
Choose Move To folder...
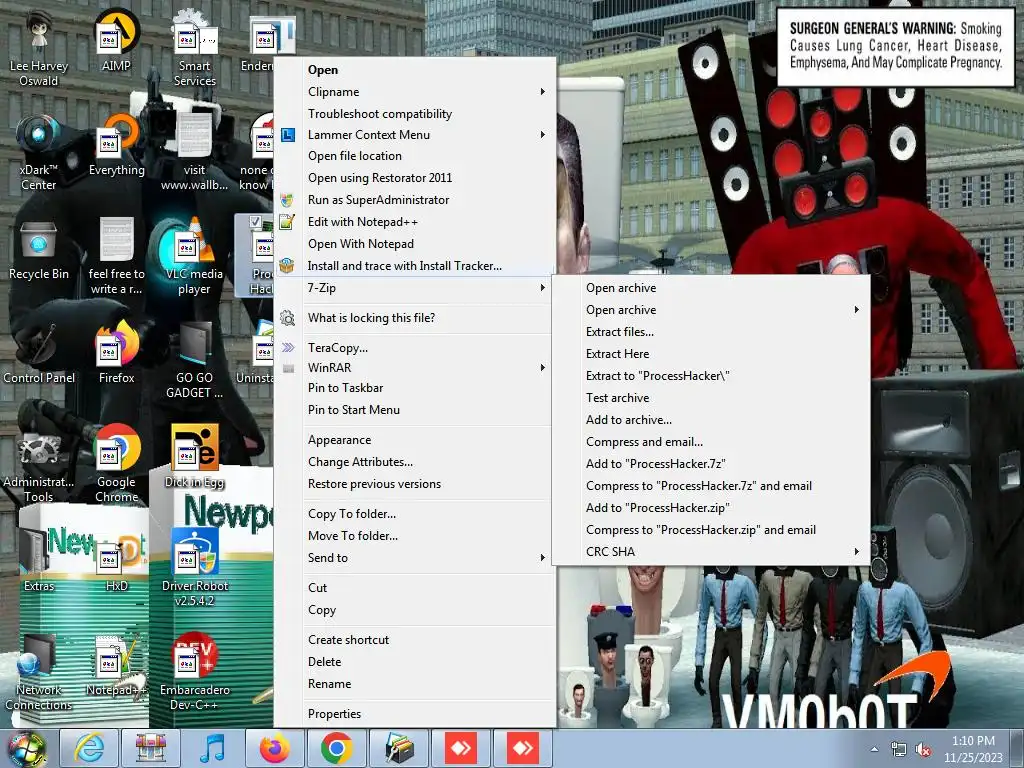pos(416,536)
